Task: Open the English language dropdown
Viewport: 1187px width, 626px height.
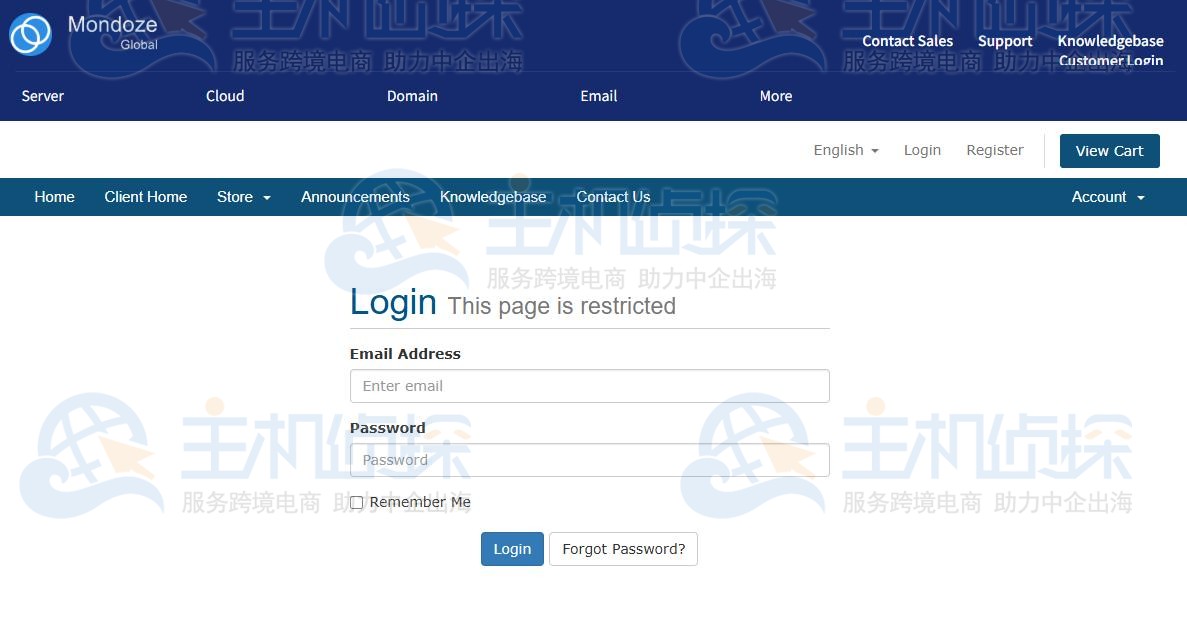Action: pos(846,151)
